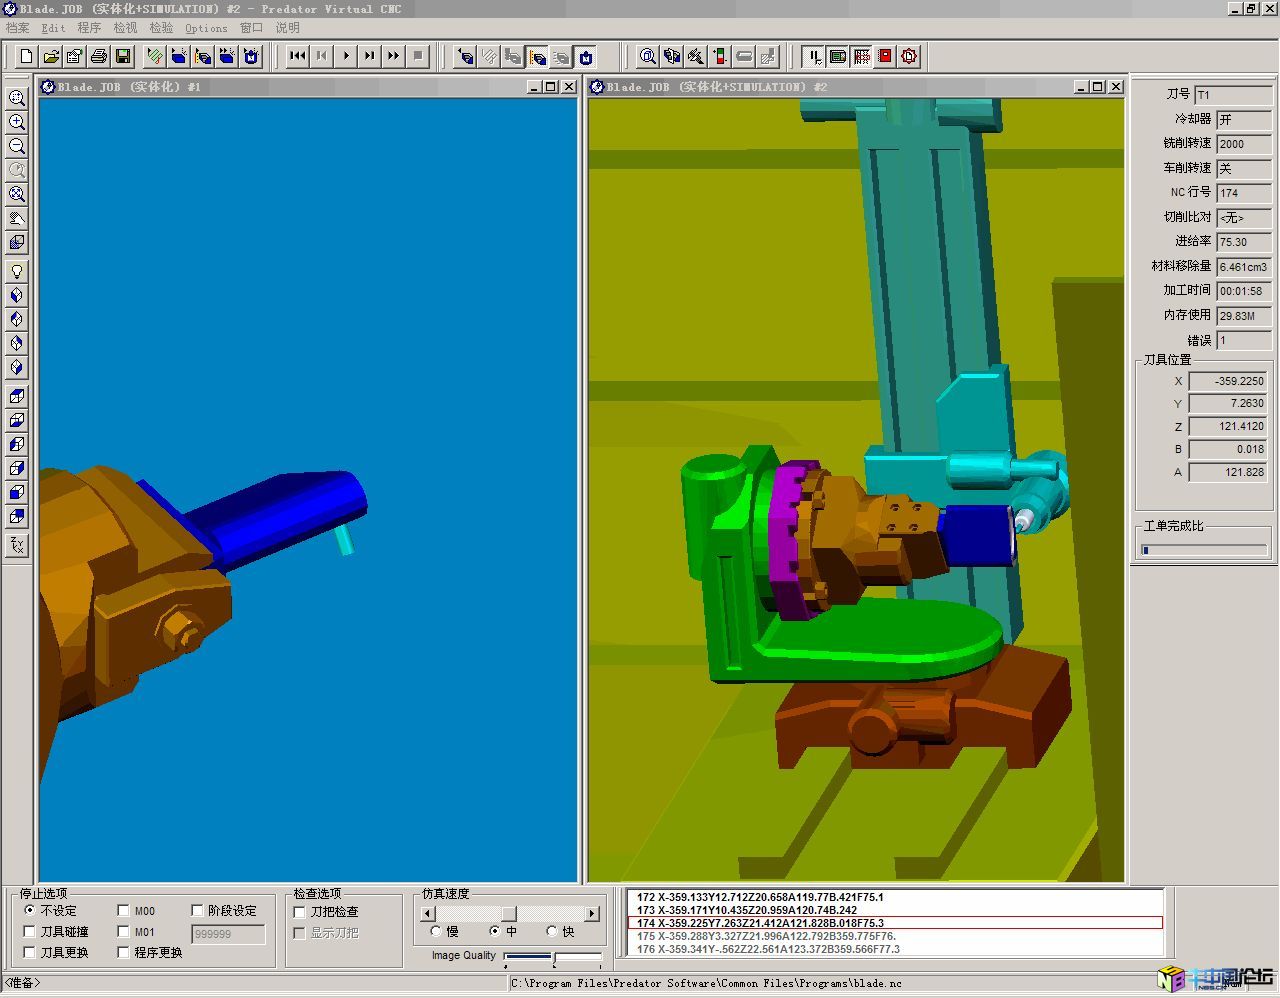
Task: Click the New file toolbar icon
Action: click(x=27, y=56)
